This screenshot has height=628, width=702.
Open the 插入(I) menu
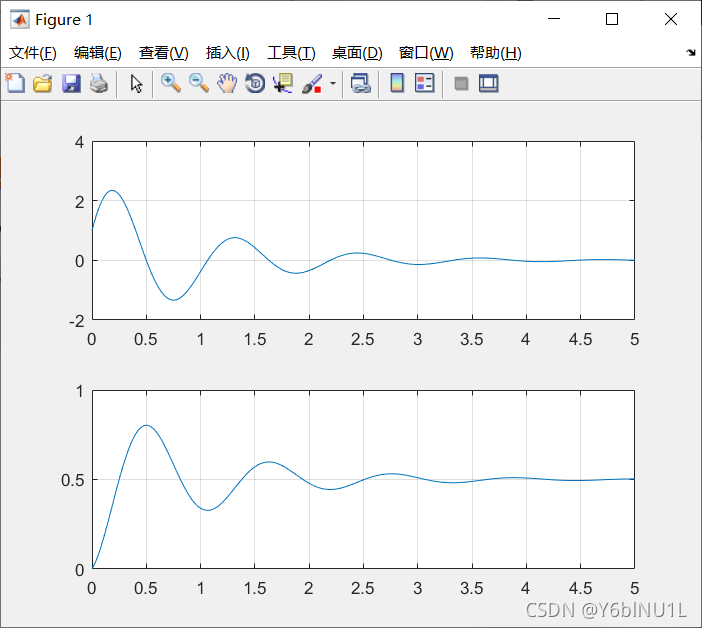coord(227,53)
